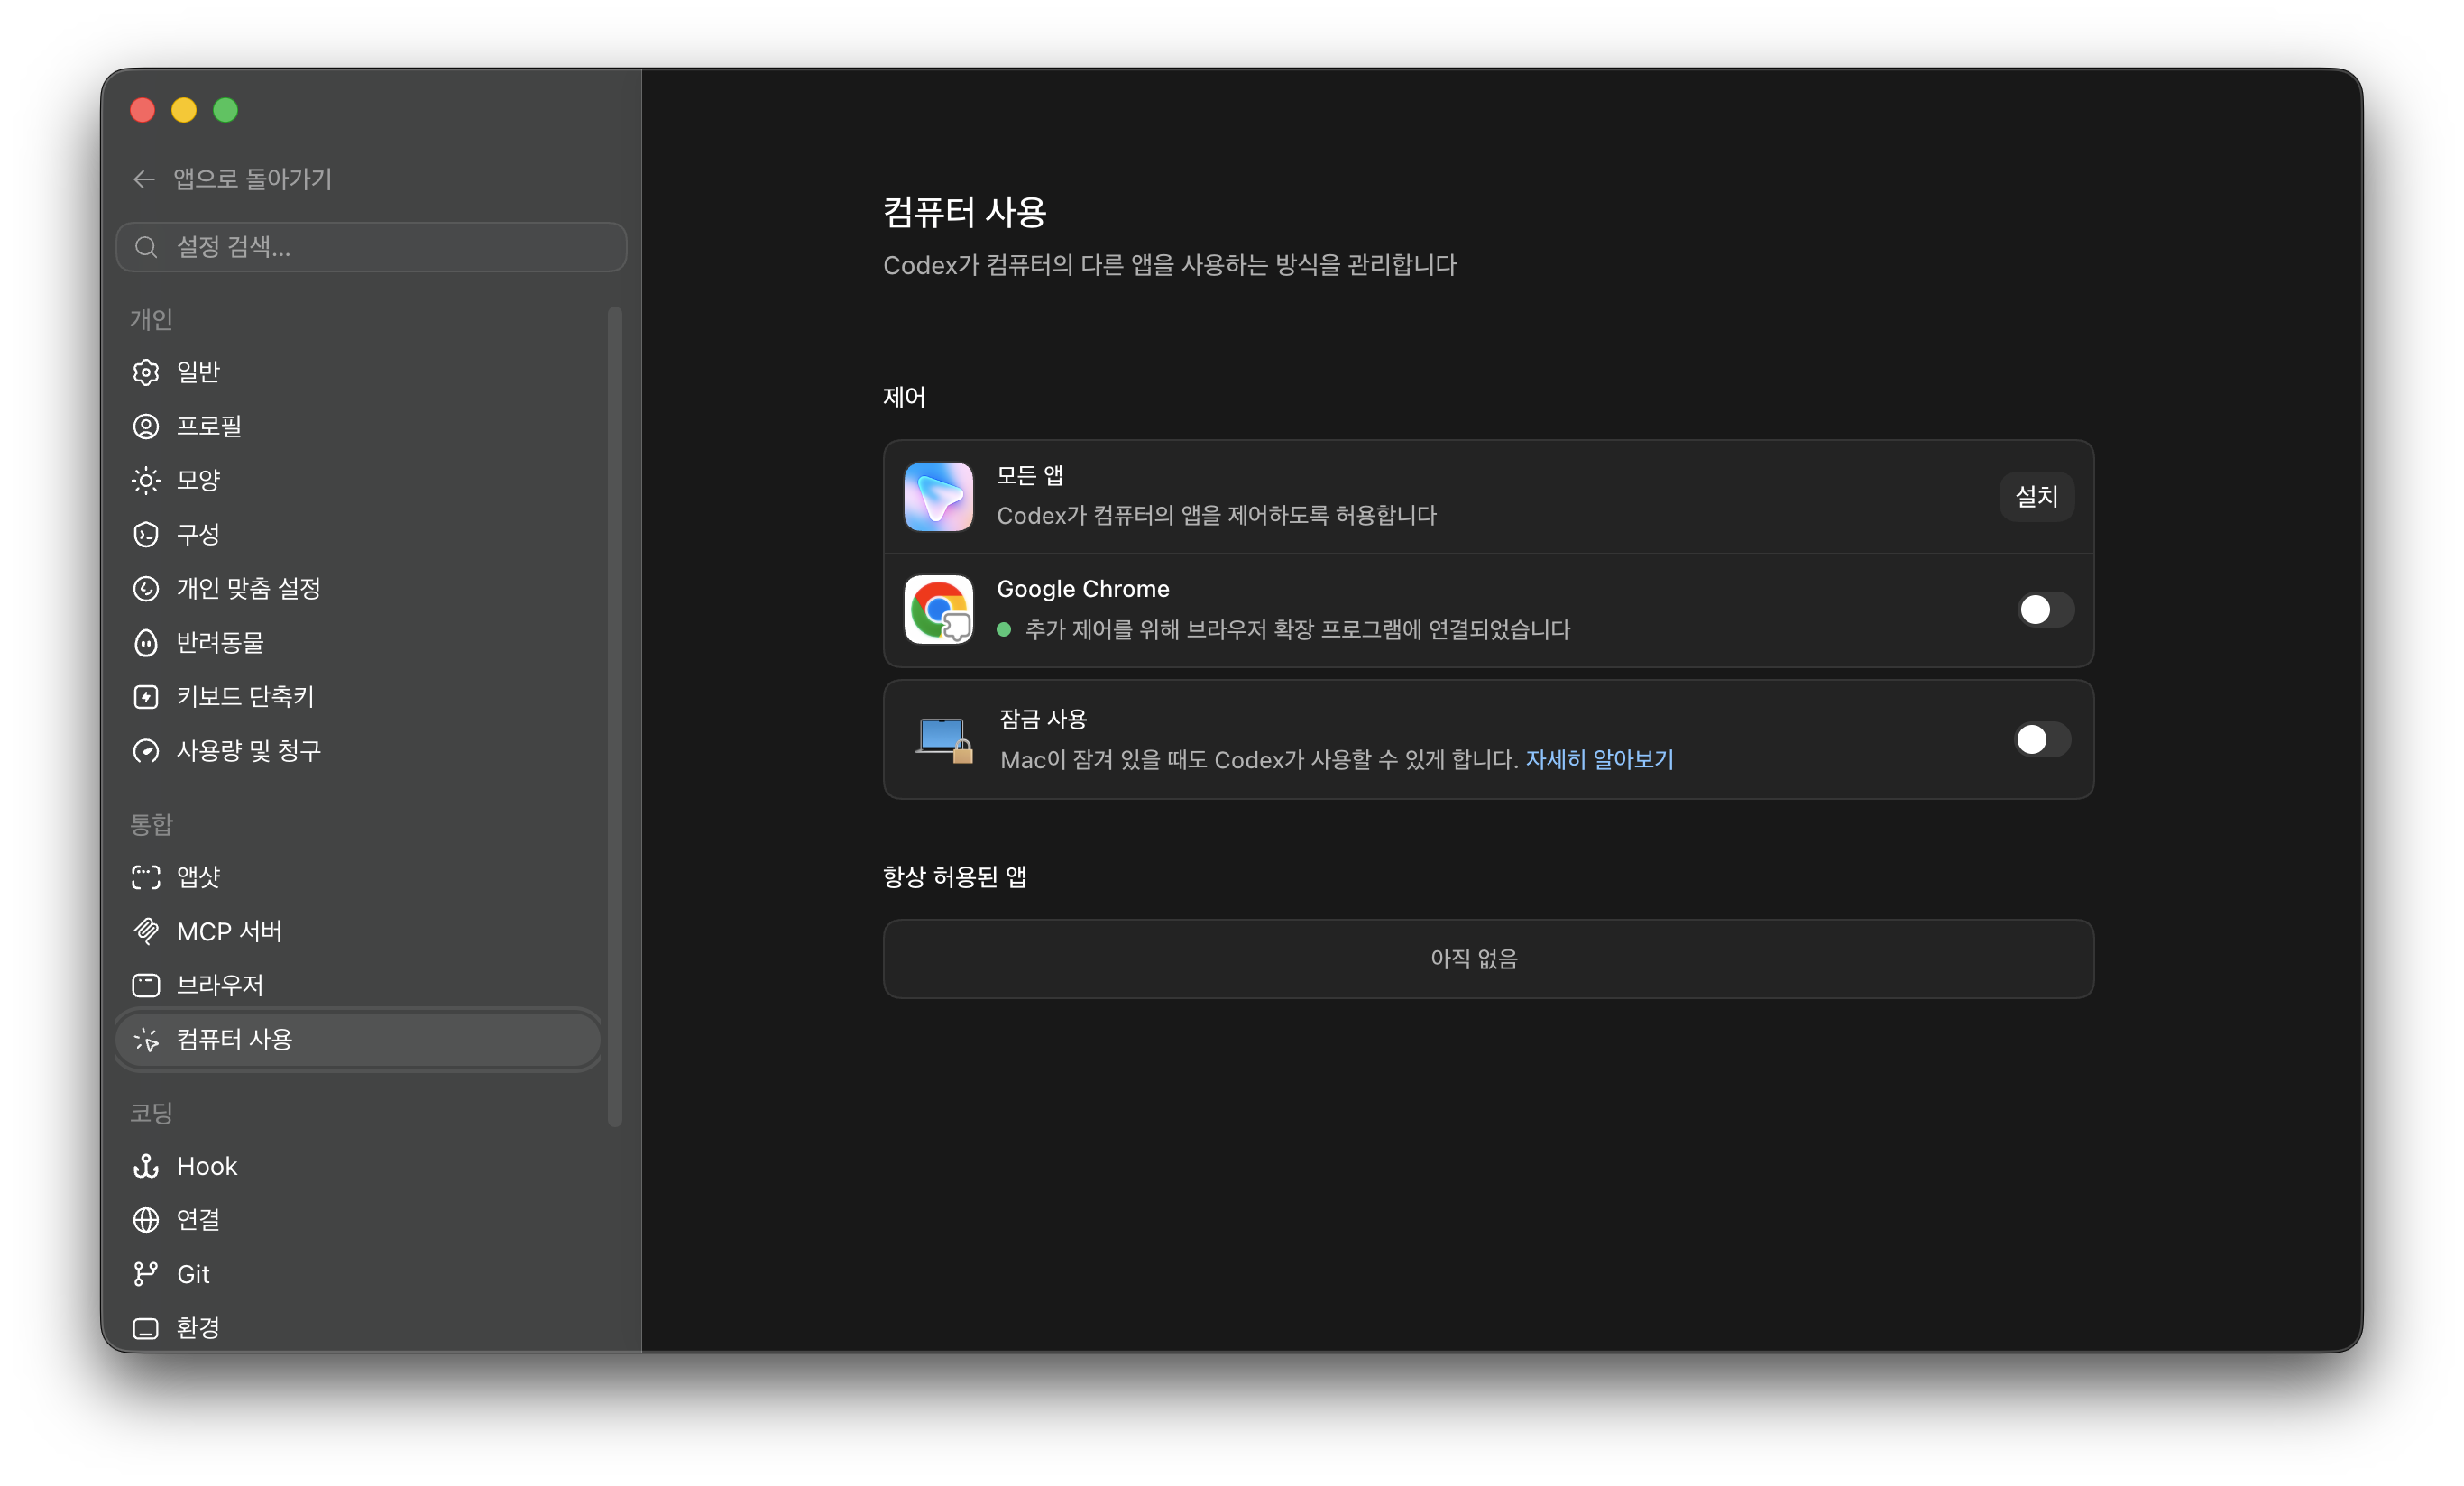Viewport: 2464px width, 1486px height.
Task: Click the 개인 sidebar group label
Action: tap(151, 319)
